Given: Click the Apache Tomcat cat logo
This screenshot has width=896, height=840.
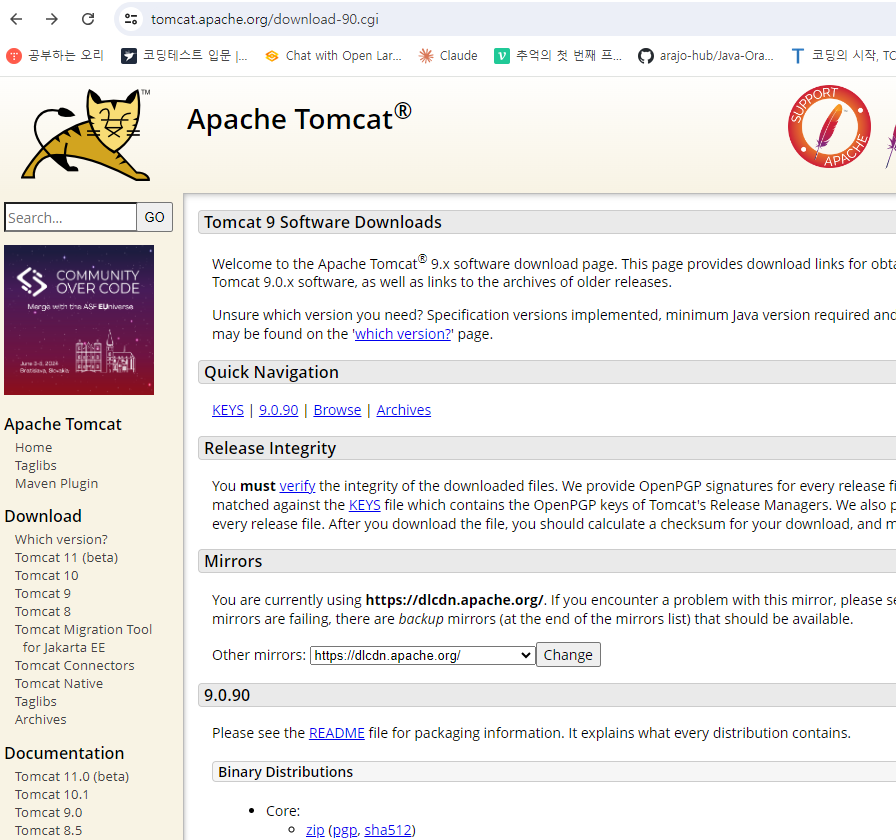Looking at the screenshot, I should click(x=86, y=135).
